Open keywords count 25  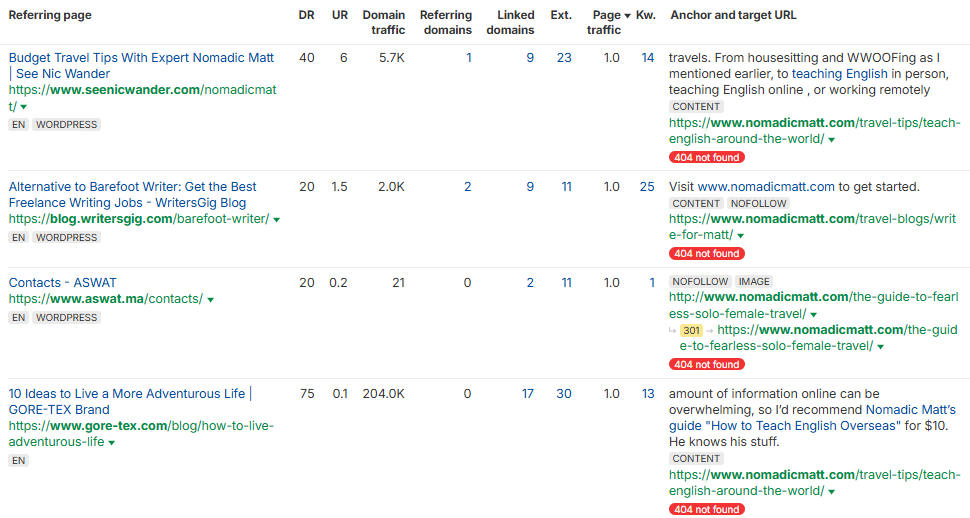point(647,186)
